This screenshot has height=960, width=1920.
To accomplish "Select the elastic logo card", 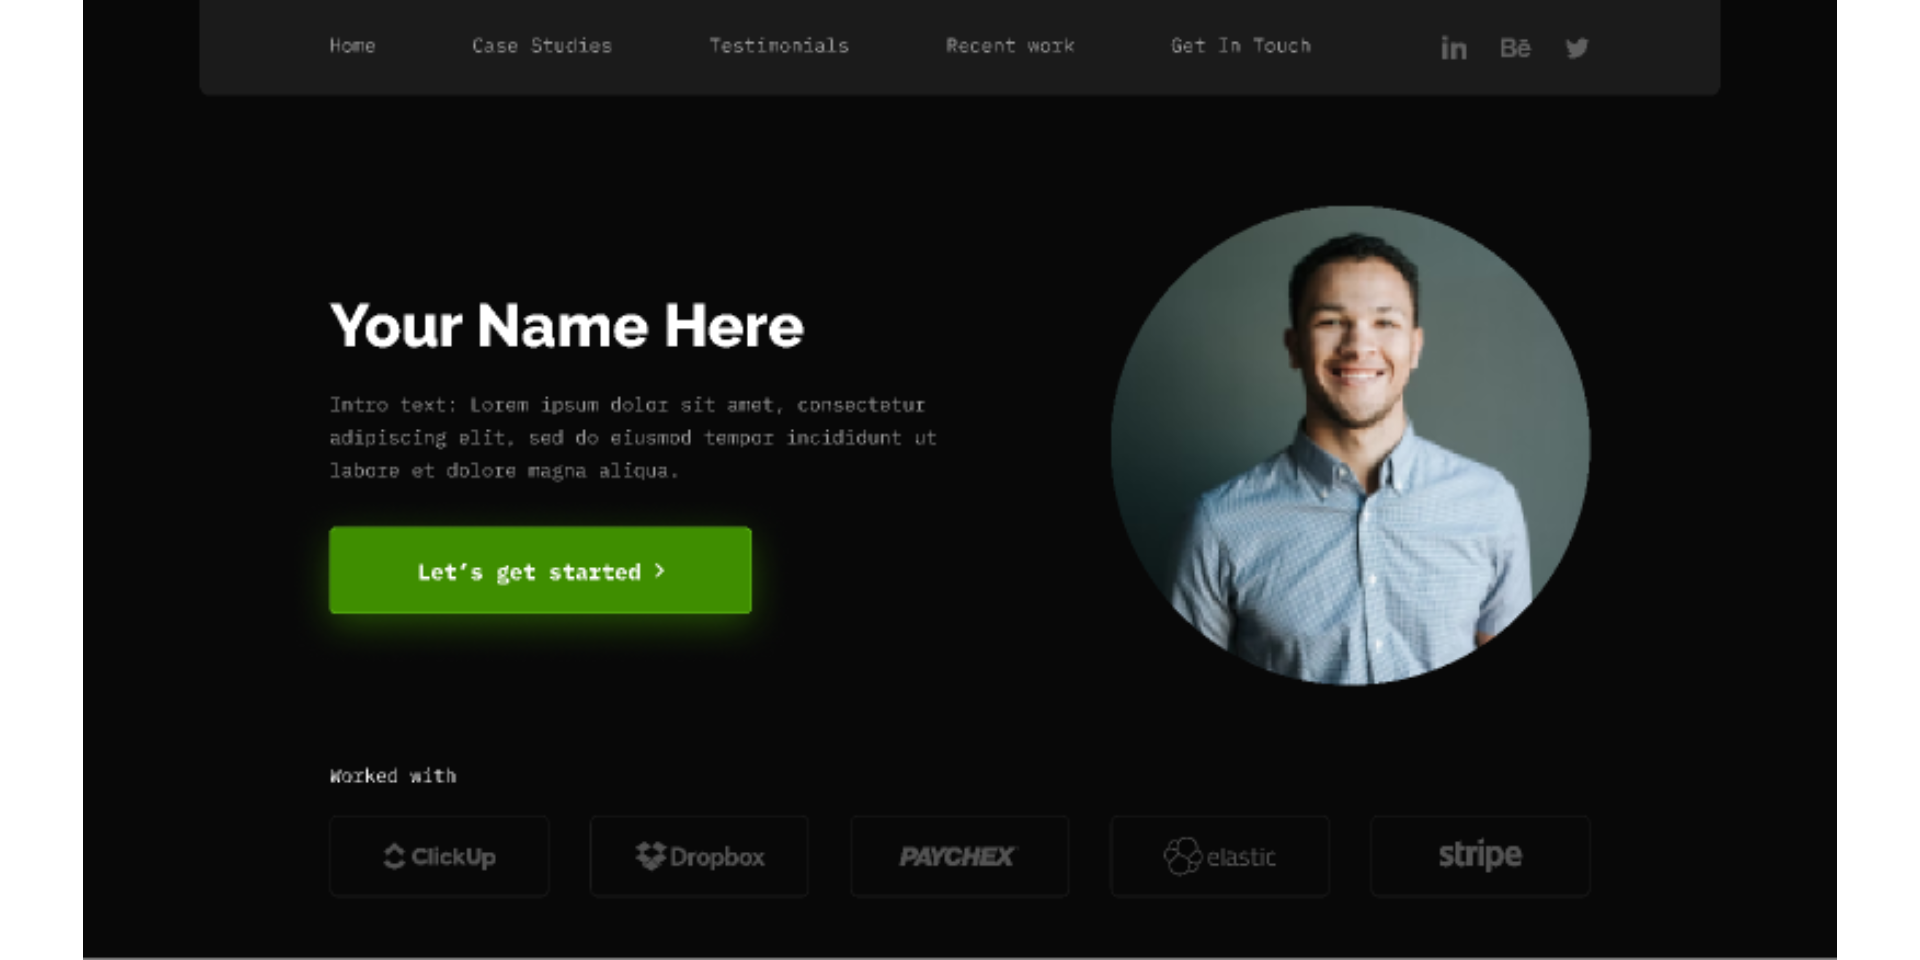I will click(x=1219, y=856).
